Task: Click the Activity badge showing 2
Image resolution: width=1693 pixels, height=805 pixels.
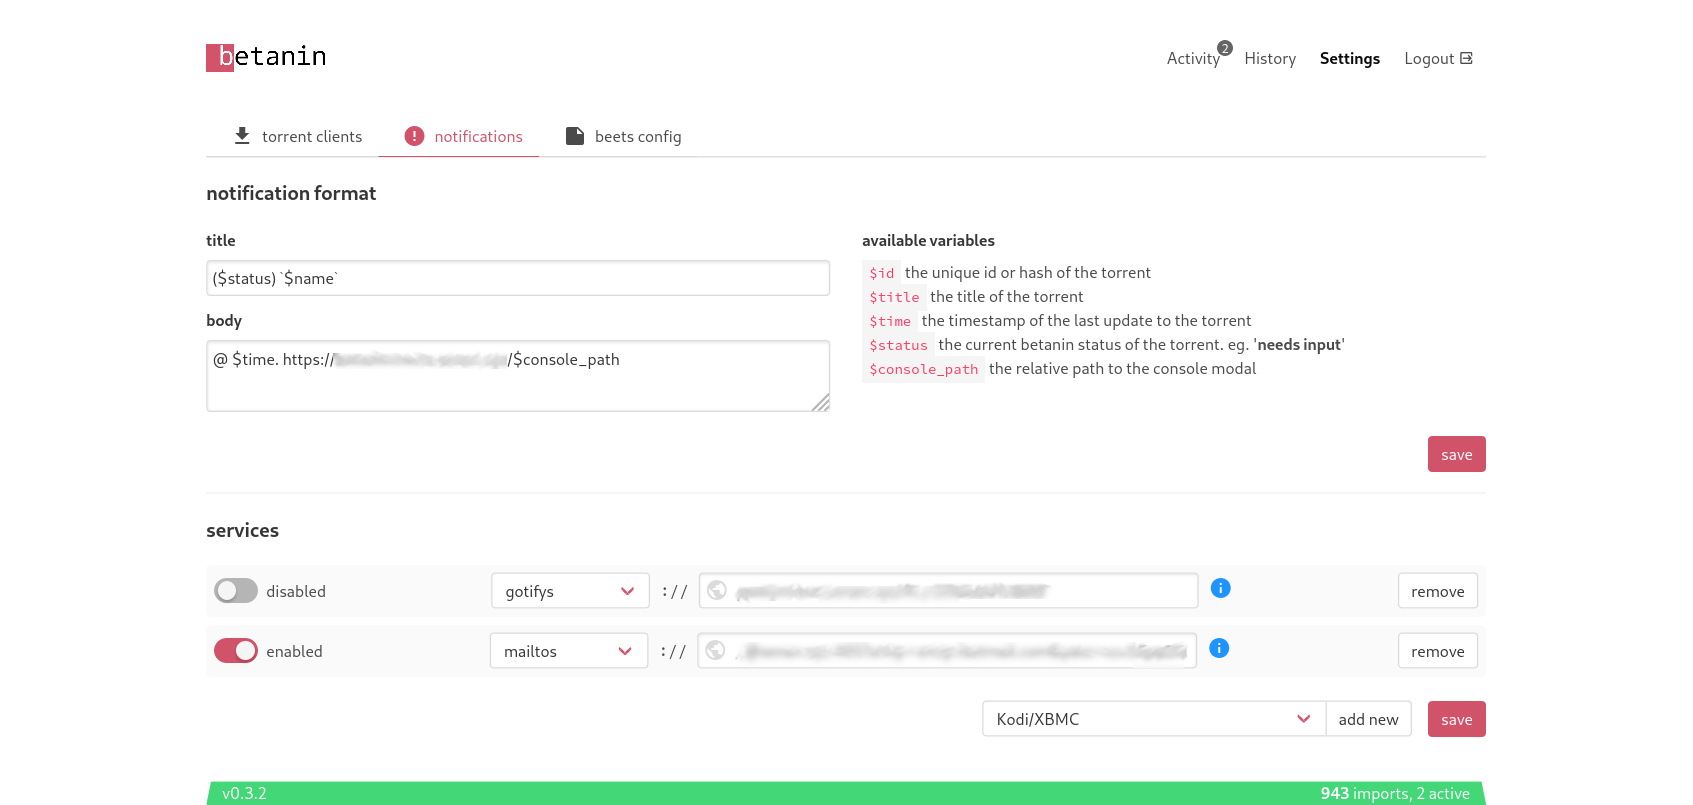Action: coord(1225,48)
